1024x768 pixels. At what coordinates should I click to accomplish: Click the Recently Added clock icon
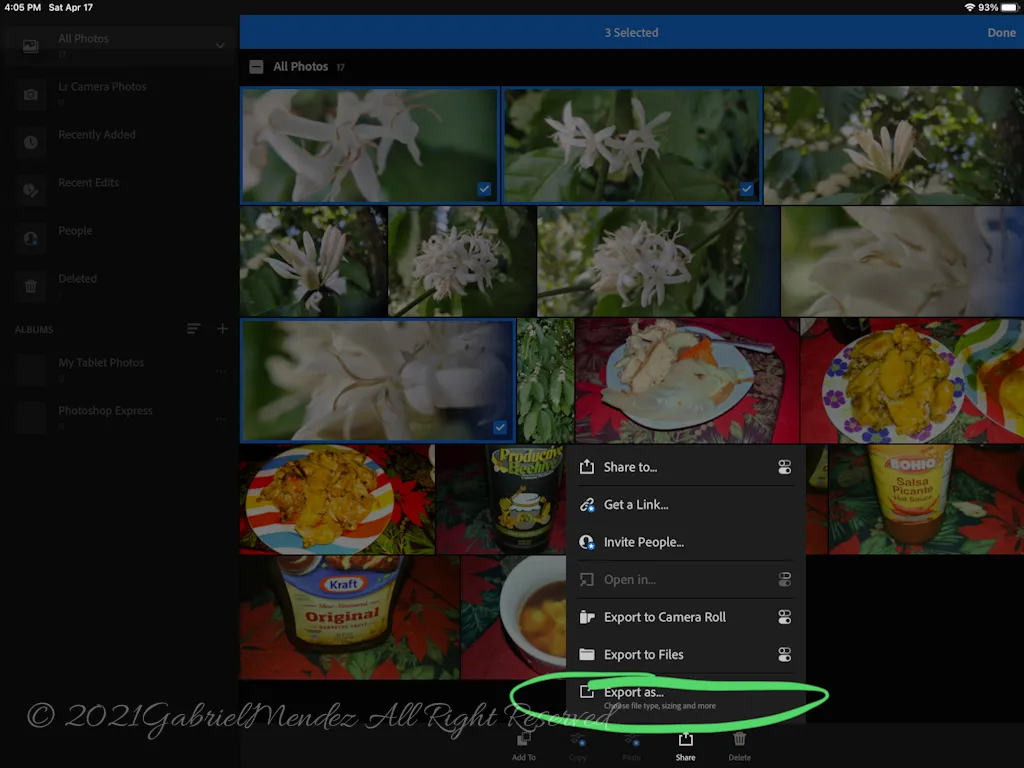[31, 142]
